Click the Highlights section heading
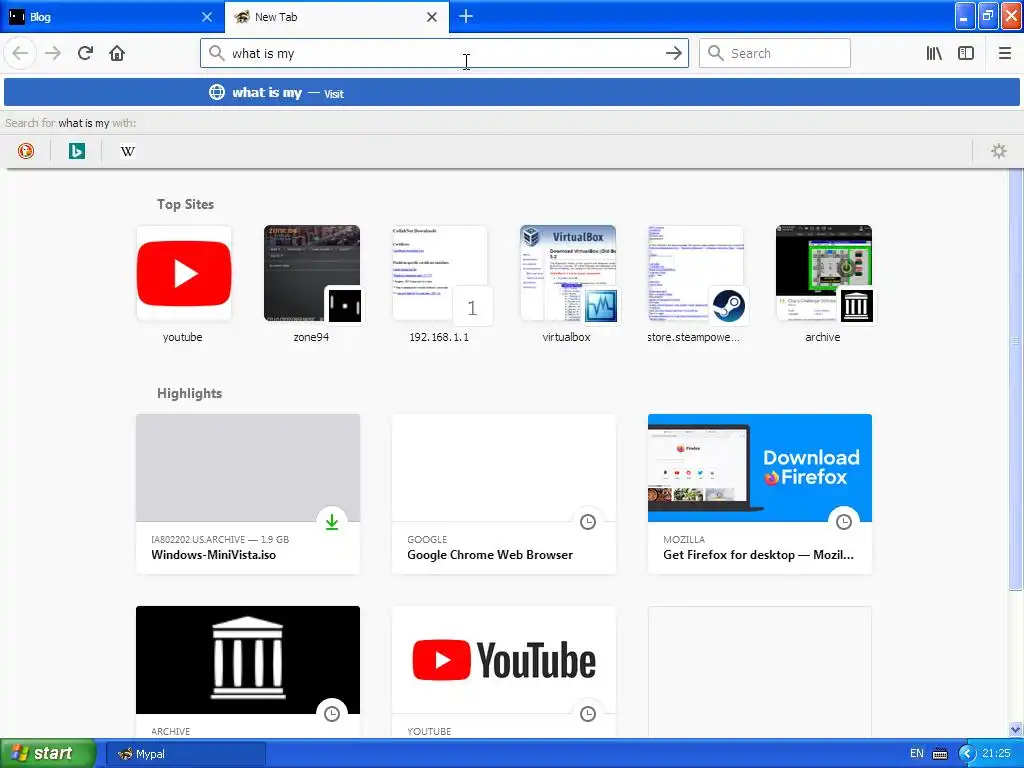The width and height of the screenshot is (1024, 768). (189, 393)
